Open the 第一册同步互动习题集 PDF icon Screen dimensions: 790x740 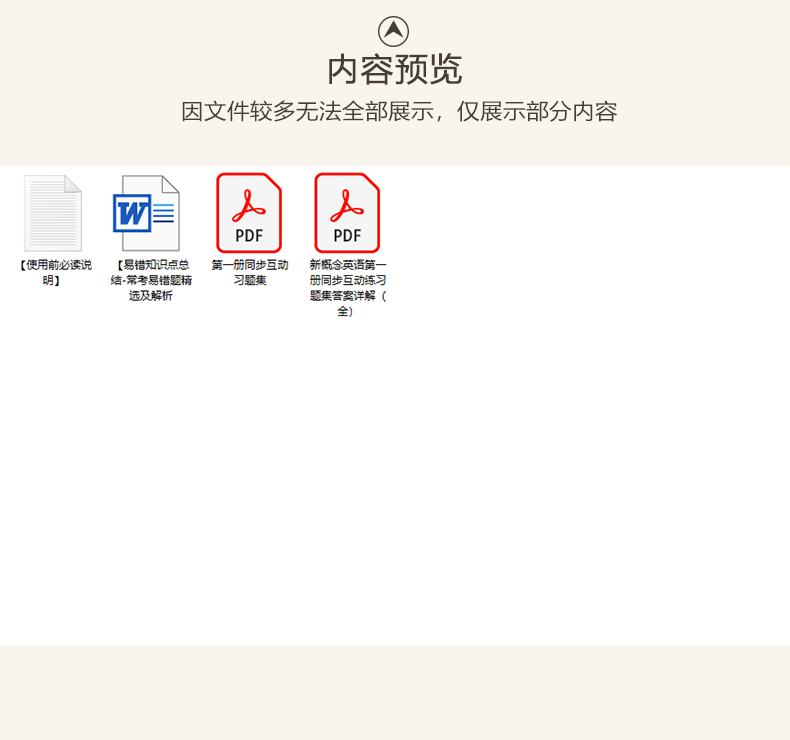249,213
